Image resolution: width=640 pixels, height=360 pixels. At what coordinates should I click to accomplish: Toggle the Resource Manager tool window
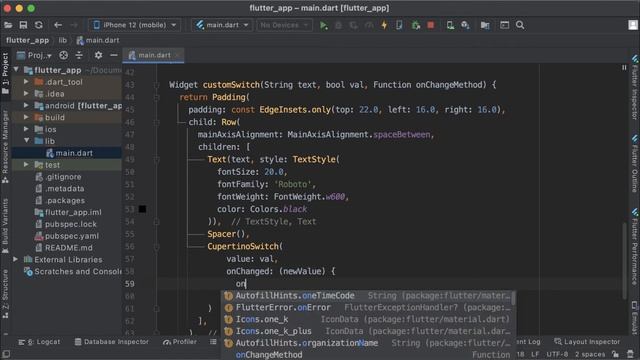click(5, 146)
